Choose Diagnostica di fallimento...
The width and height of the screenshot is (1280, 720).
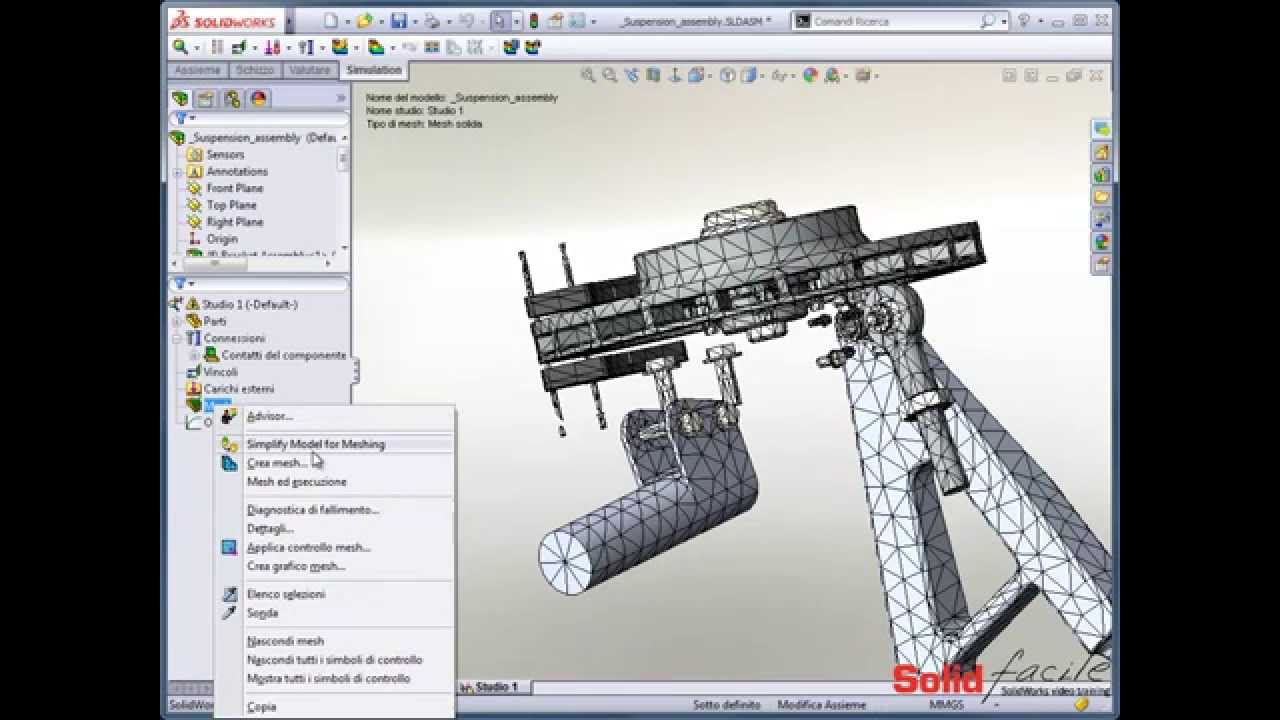click(312, 509)
